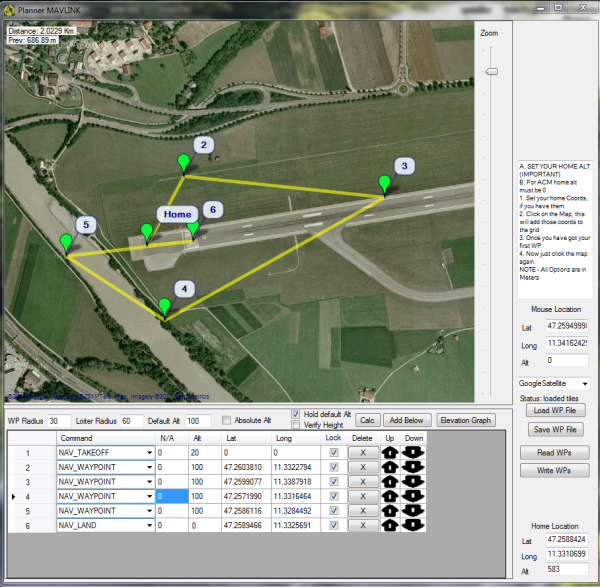The image size is (600, 587).
Task: Open command dropdown in row 5
Action: click(149, 511)
